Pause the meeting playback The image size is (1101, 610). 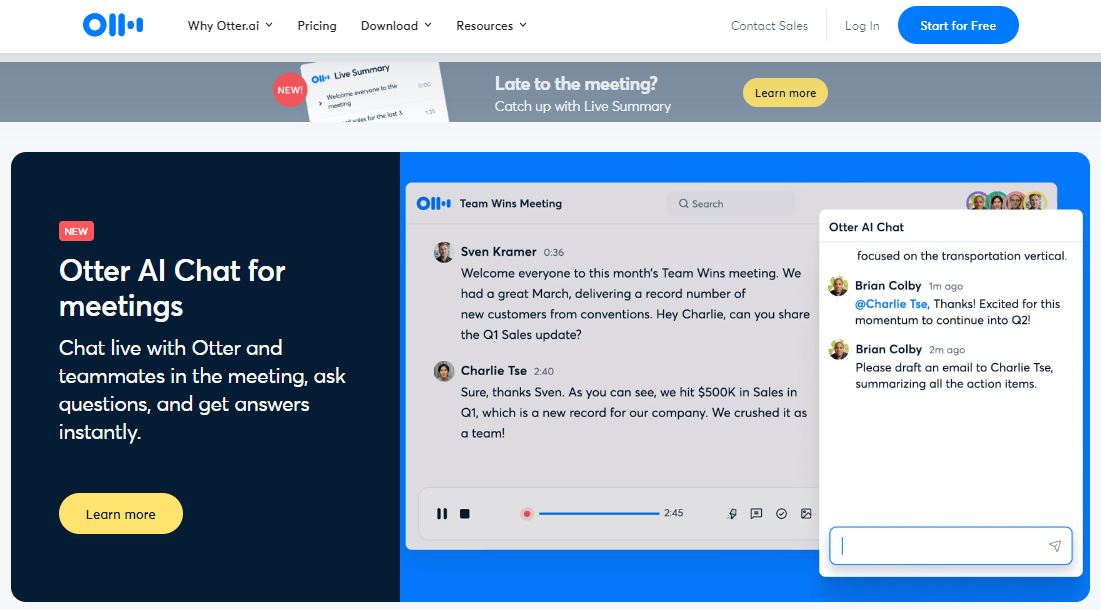[x=442, y=513]
